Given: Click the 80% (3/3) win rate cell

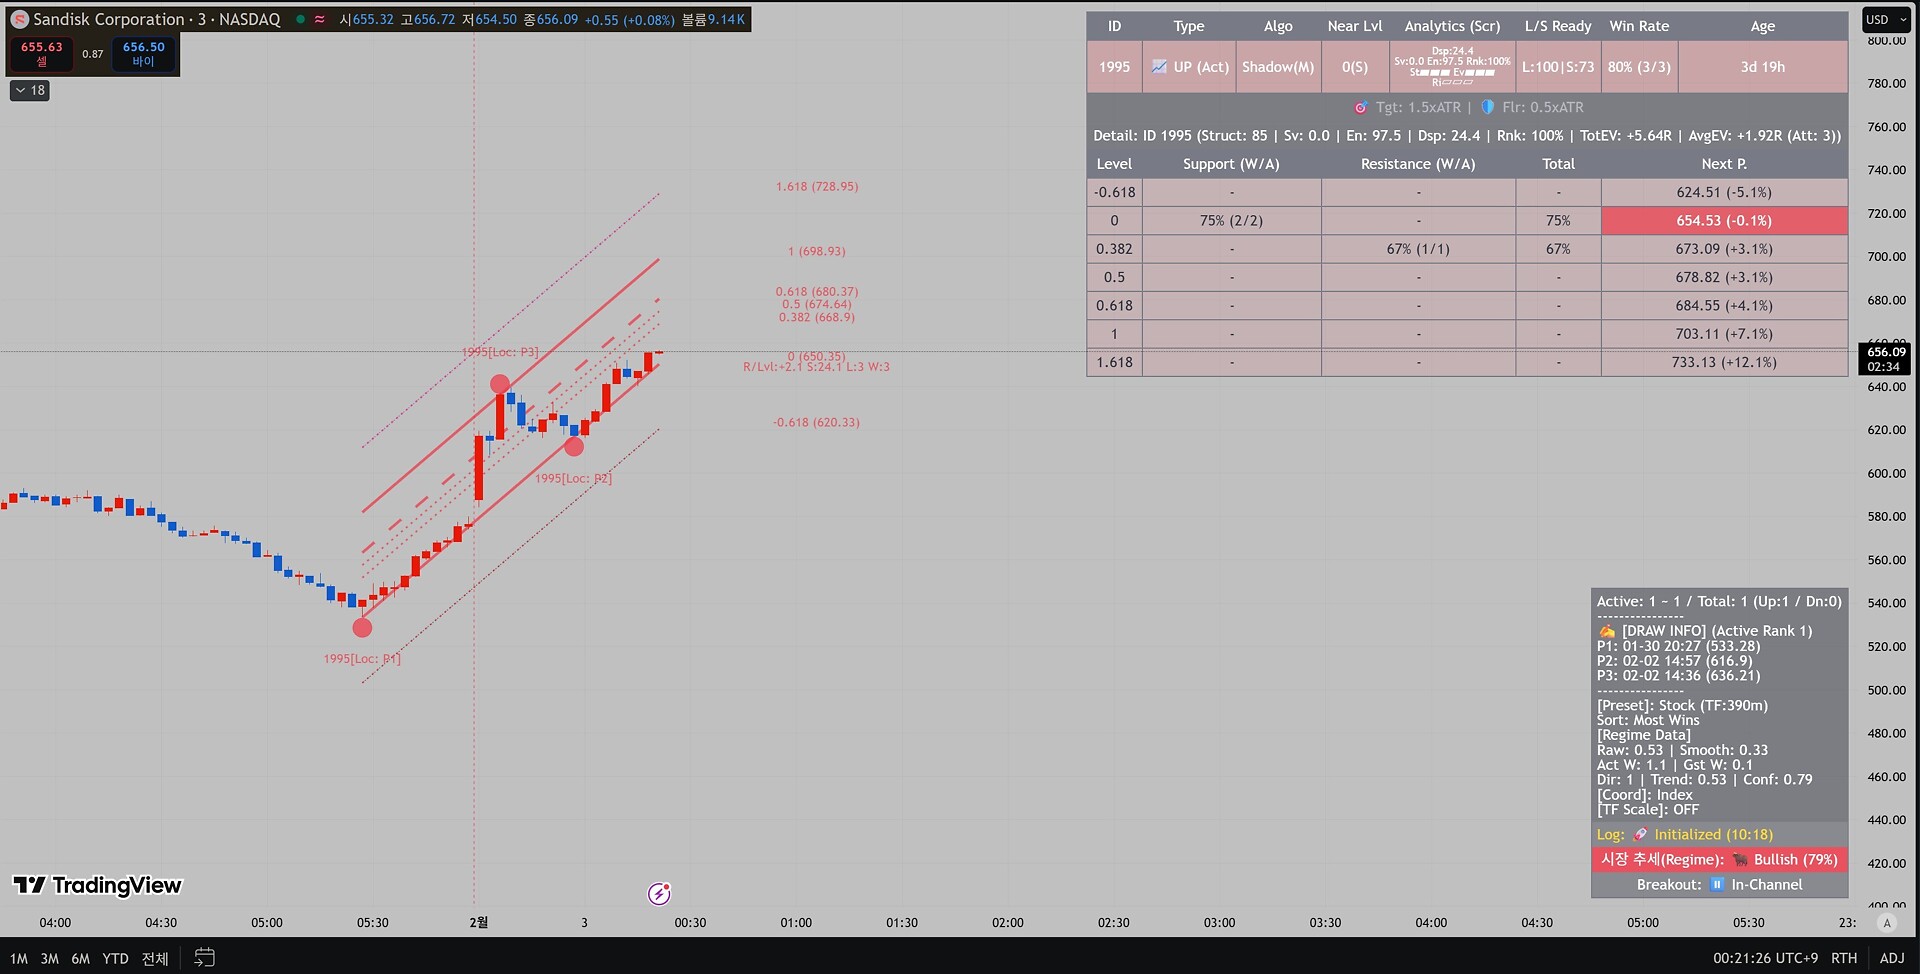Looking at the screenshot, I should point(1639,67).
